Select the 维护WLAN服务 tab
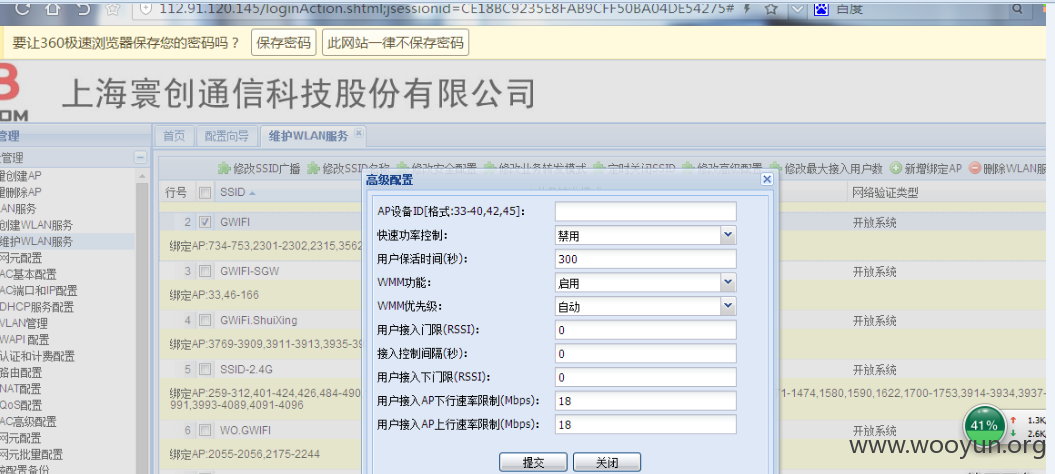 coord(308,135)
